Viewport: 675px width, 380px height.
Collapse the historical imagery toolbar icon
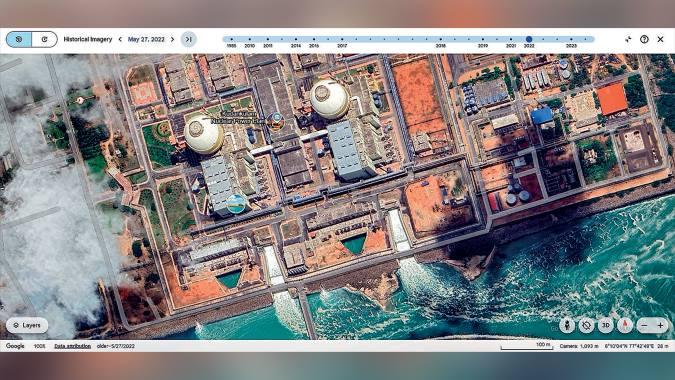628,39
